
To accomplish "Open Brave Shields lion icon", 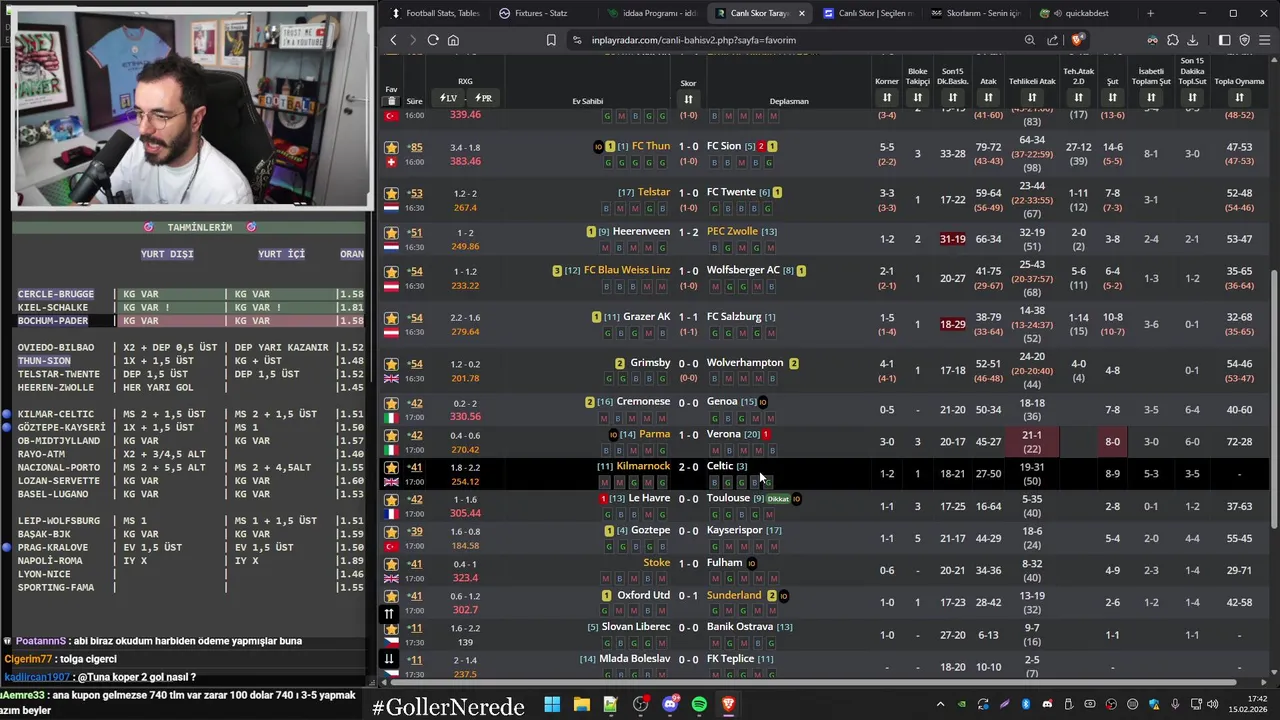I will pyautogui.click(x=1076, y=40).
